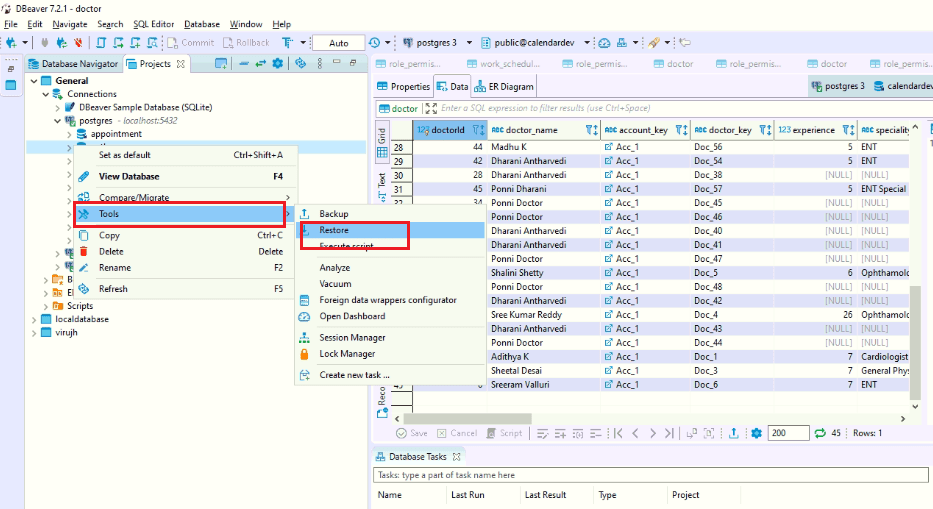Open the Database menu
Screen dimensions: 933x509
click(202, 24)
